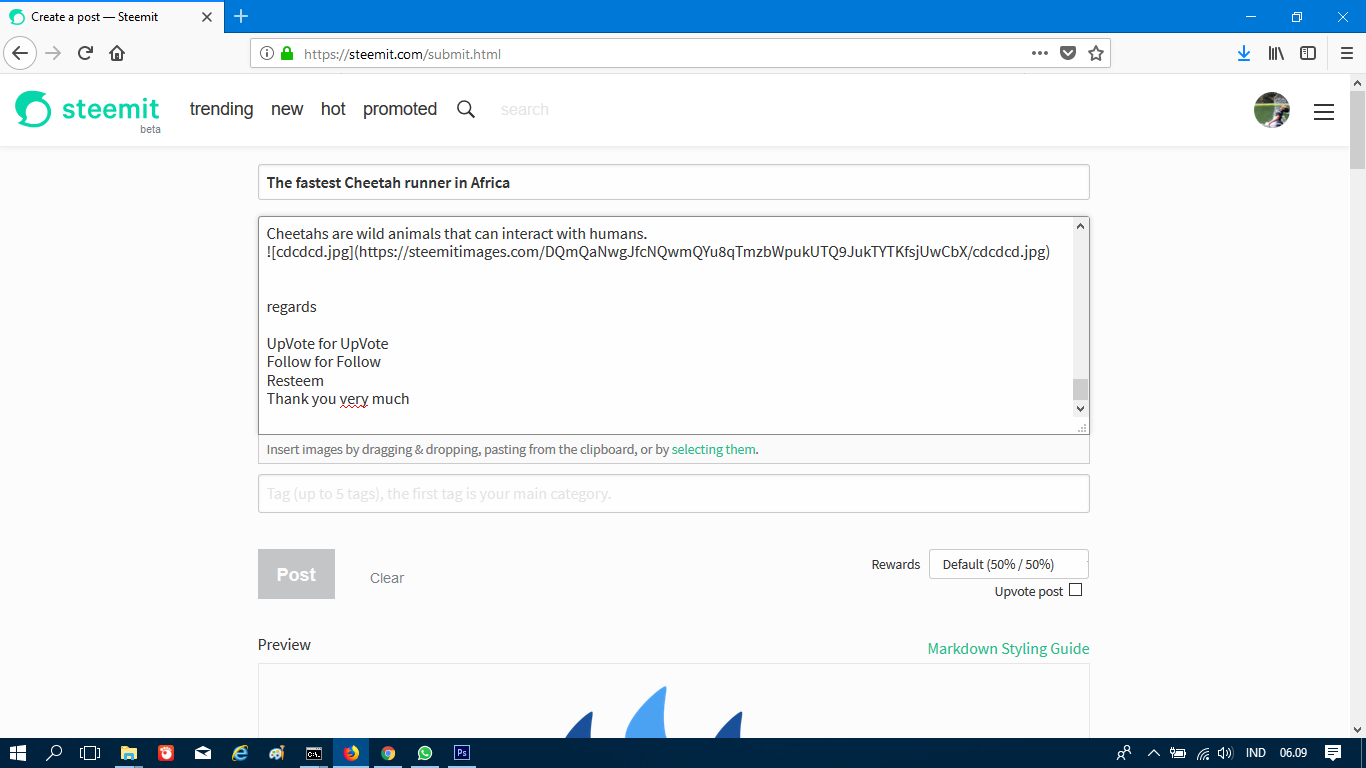The height and width of the screenshot is (768, 1366).
Task: Open Firefox library icon
Action: (x=1276, y=53)
